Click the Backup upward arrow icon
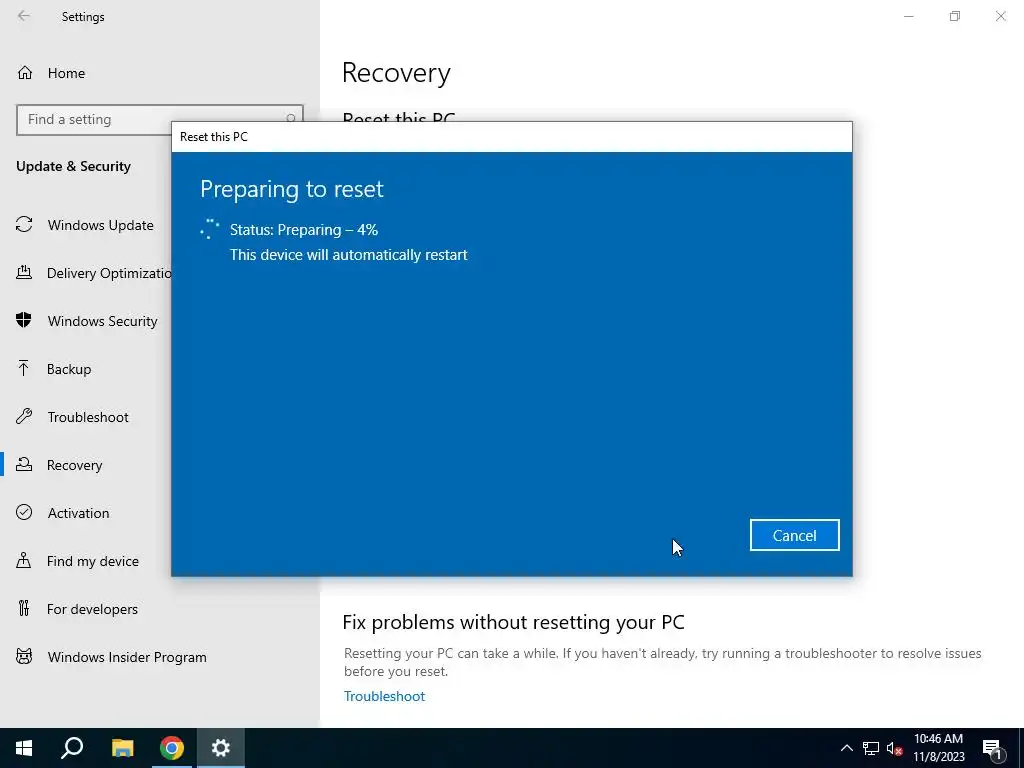The height and width of the screenshot is (768, 1024). point(24,368)
